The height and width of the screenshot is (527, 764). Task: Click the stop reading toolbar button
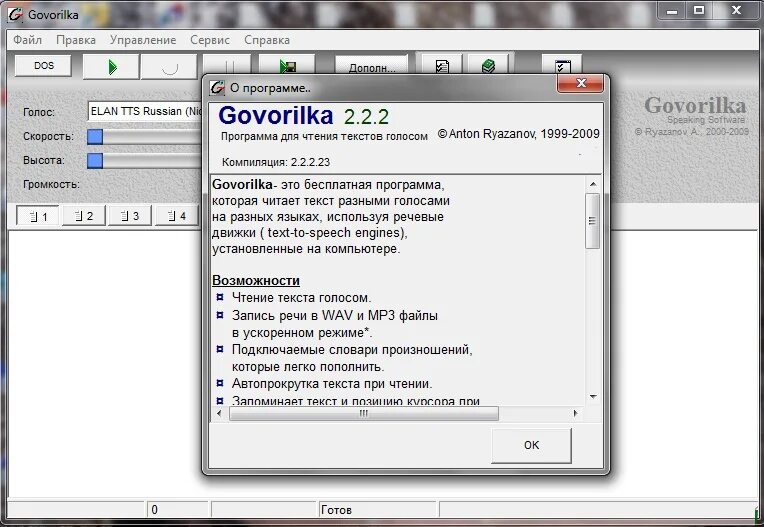[169, 67]
